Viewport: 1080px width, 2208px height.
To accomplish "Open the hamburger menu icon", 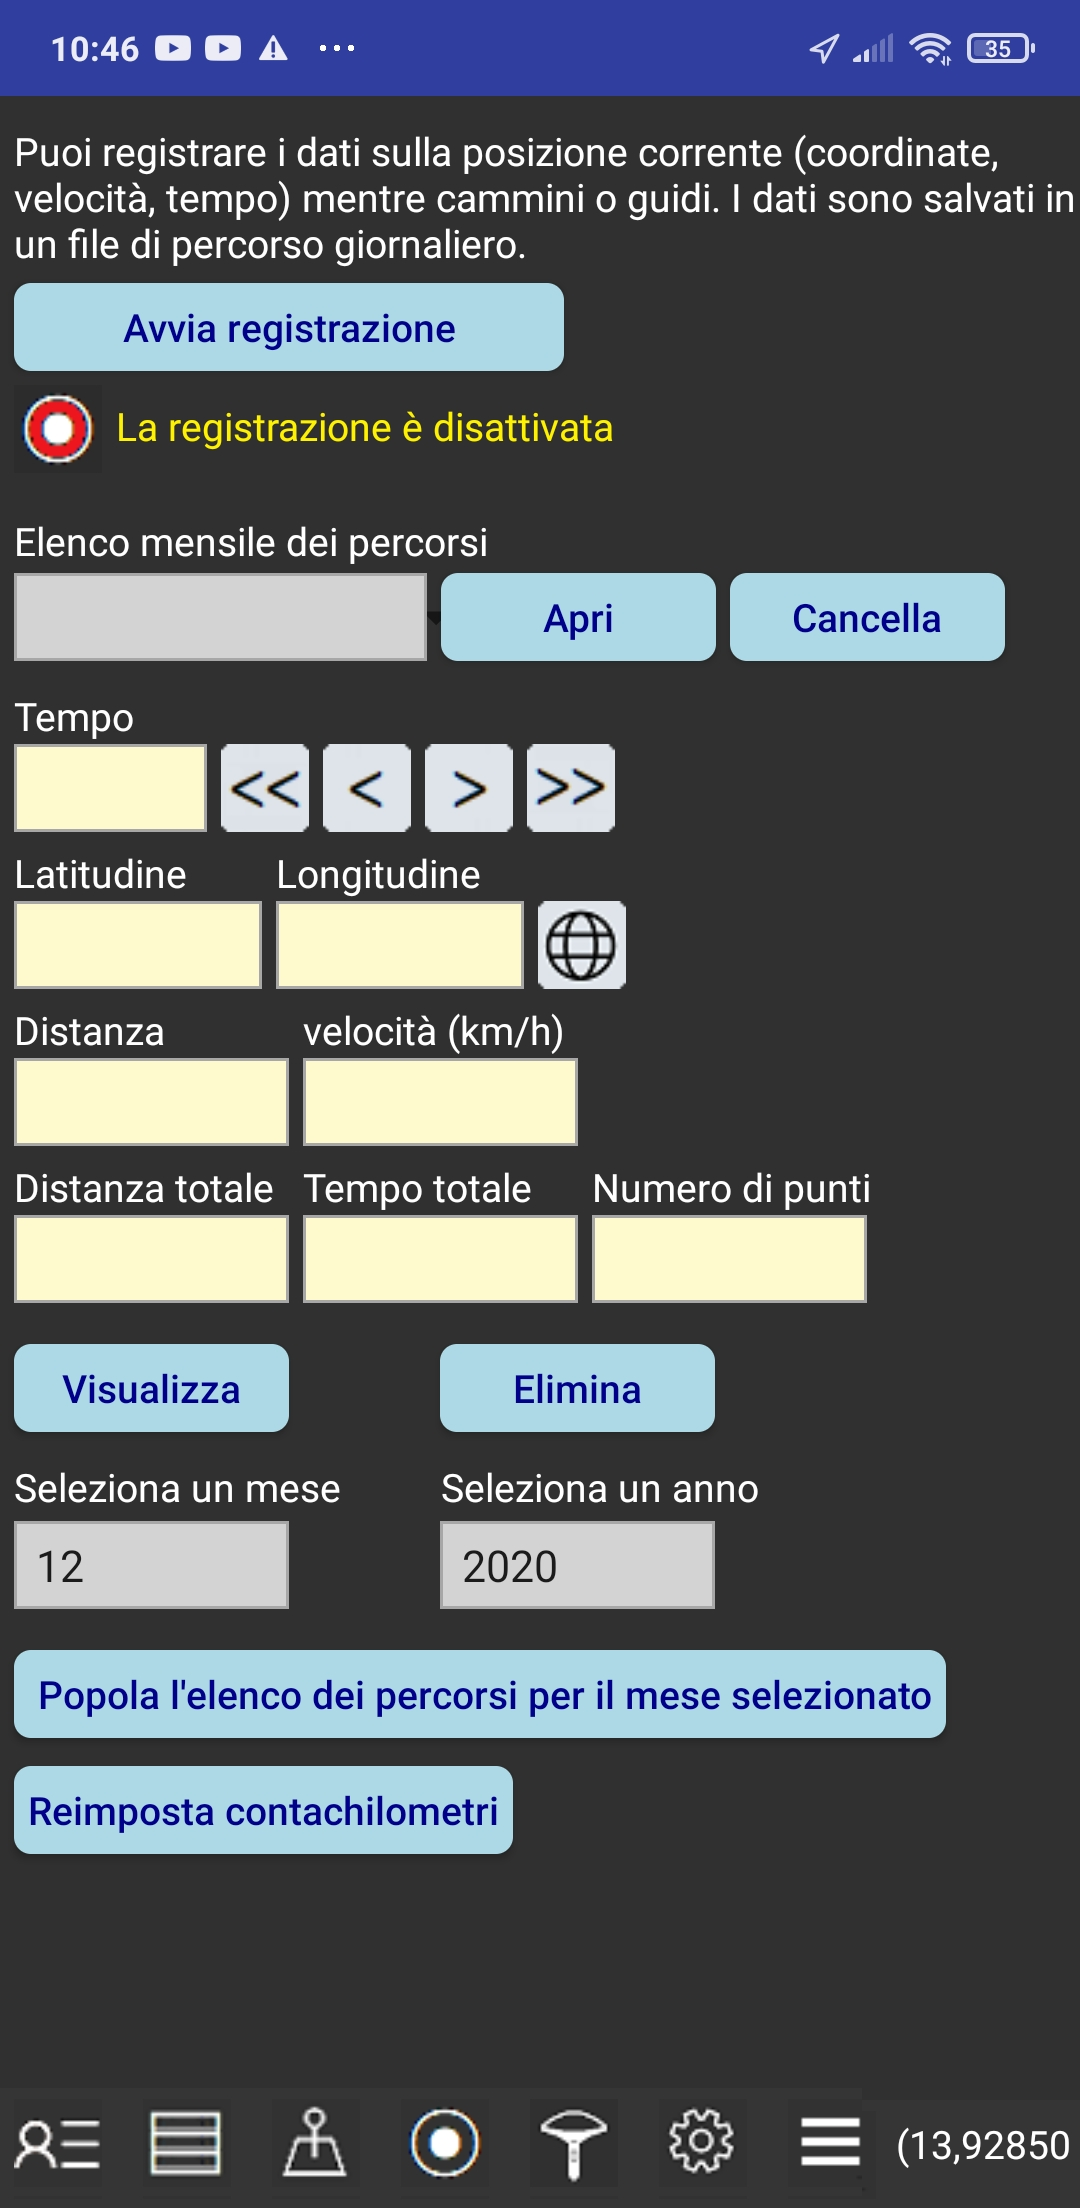I will click(830, 2144).
